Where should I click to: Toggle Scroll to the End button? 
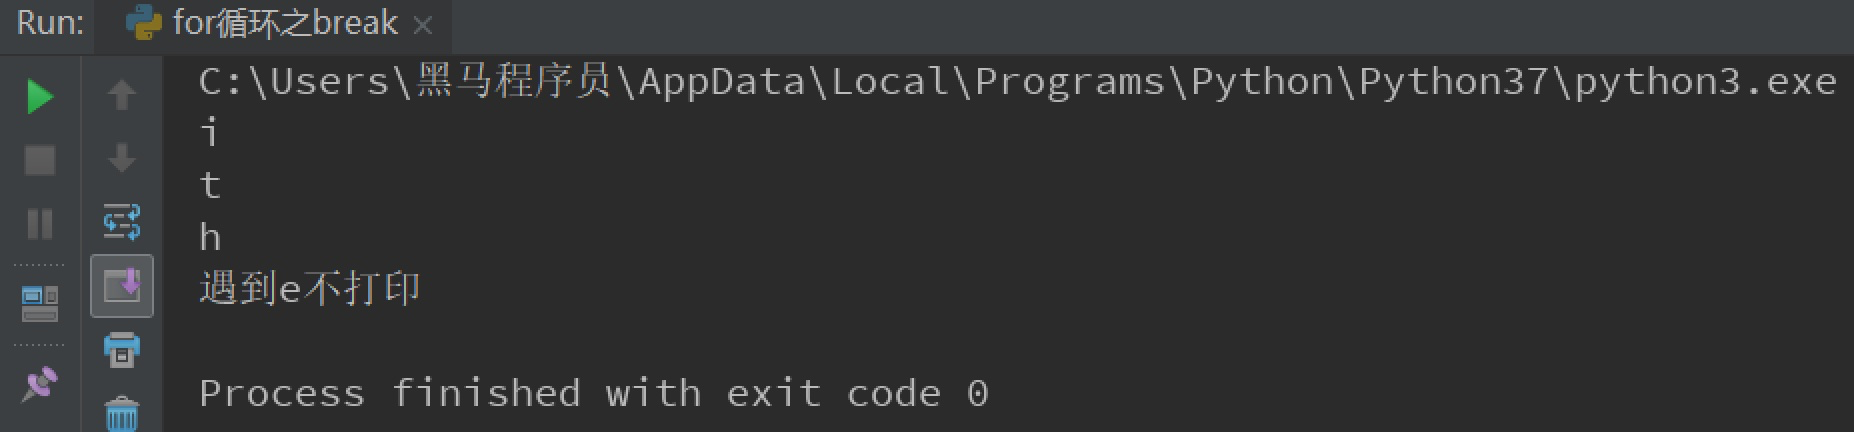(122, 286)
